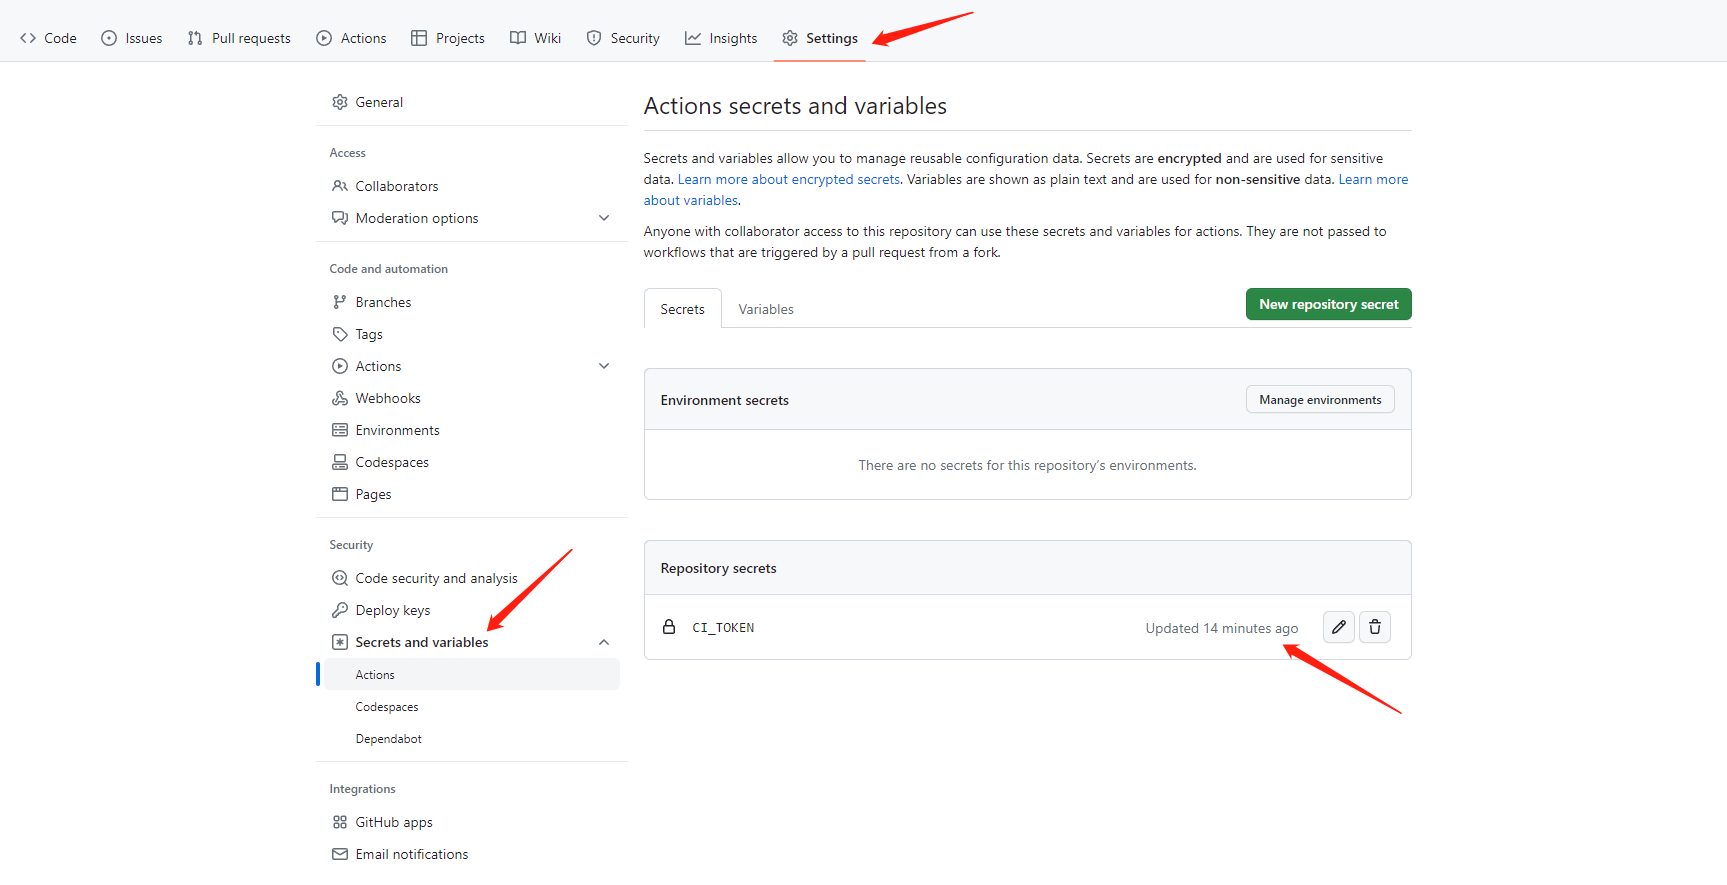Viewport: 1727px width, 885px height.
Task: Click the Insights graph icon
Action: [693, 38]
